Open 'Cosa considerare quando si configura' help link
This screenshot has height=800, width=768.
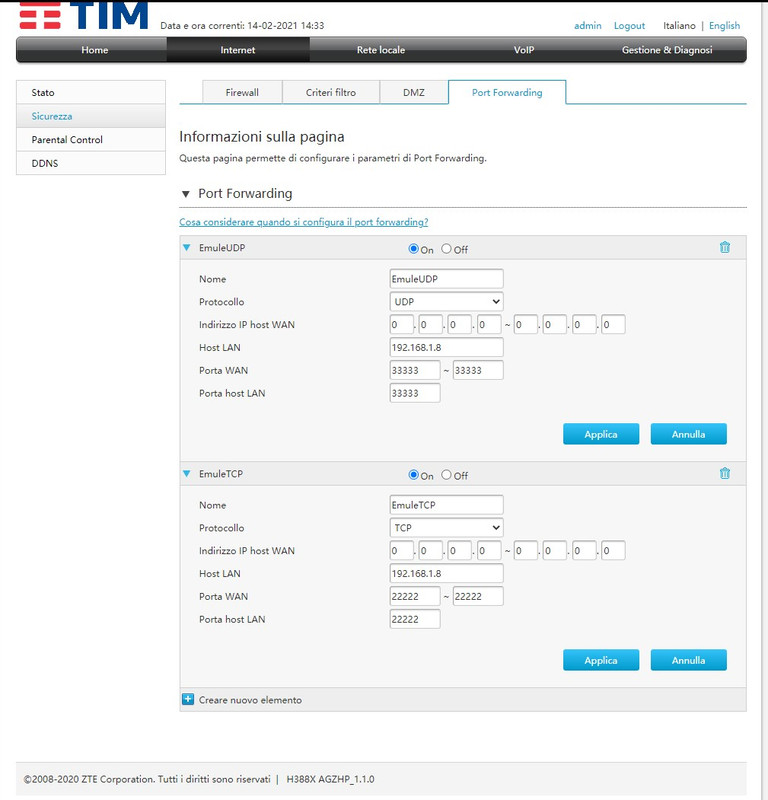(x=304, y=222)
